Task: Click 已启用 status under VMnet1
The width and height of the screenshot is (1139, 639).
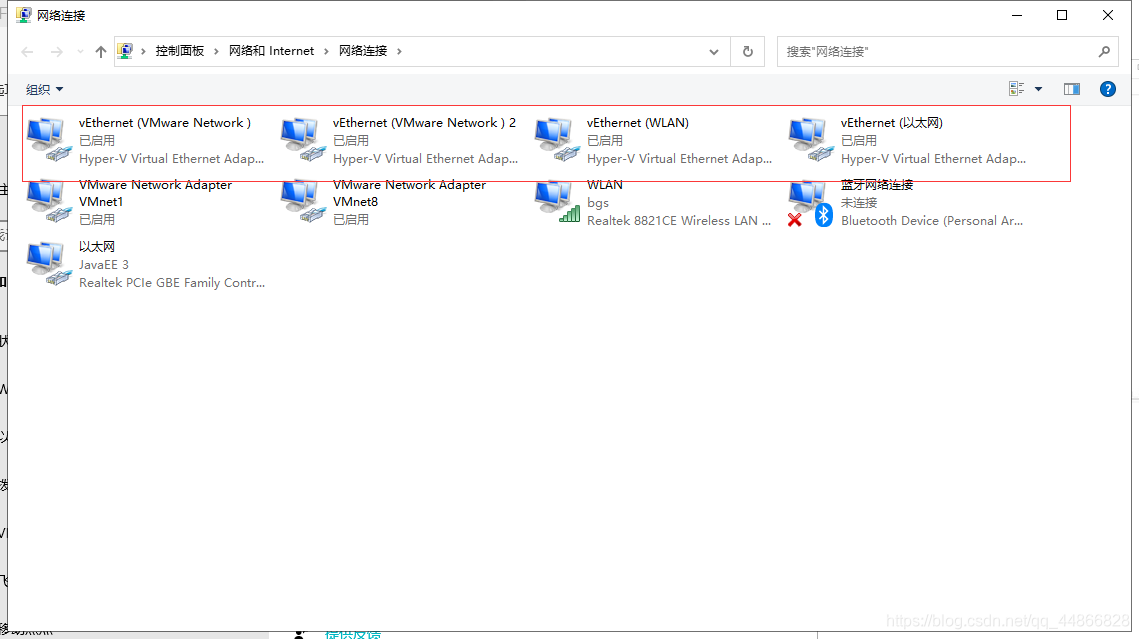Action: (x=97, y=219)
